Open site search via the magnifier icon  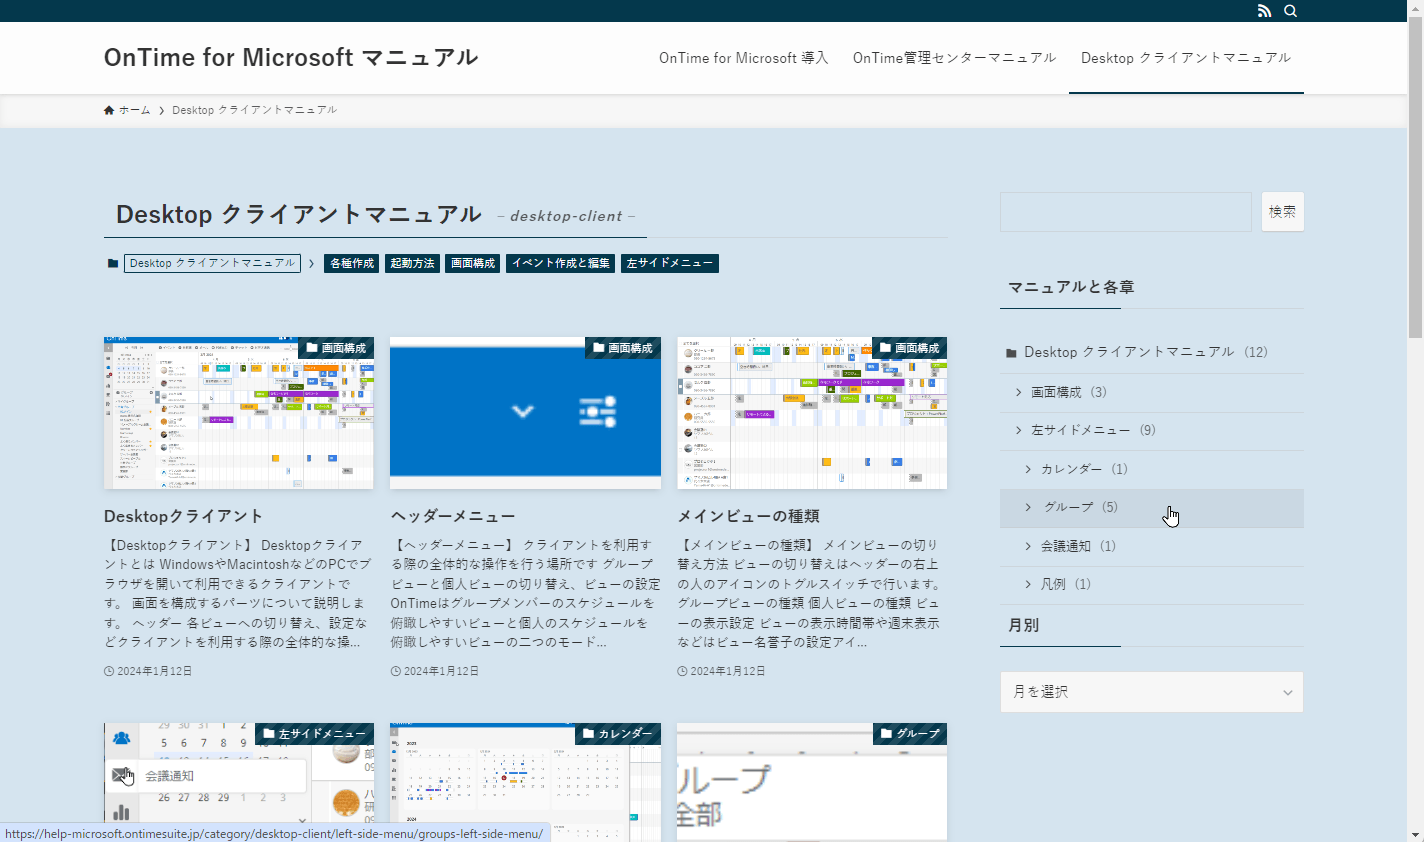1290,10
